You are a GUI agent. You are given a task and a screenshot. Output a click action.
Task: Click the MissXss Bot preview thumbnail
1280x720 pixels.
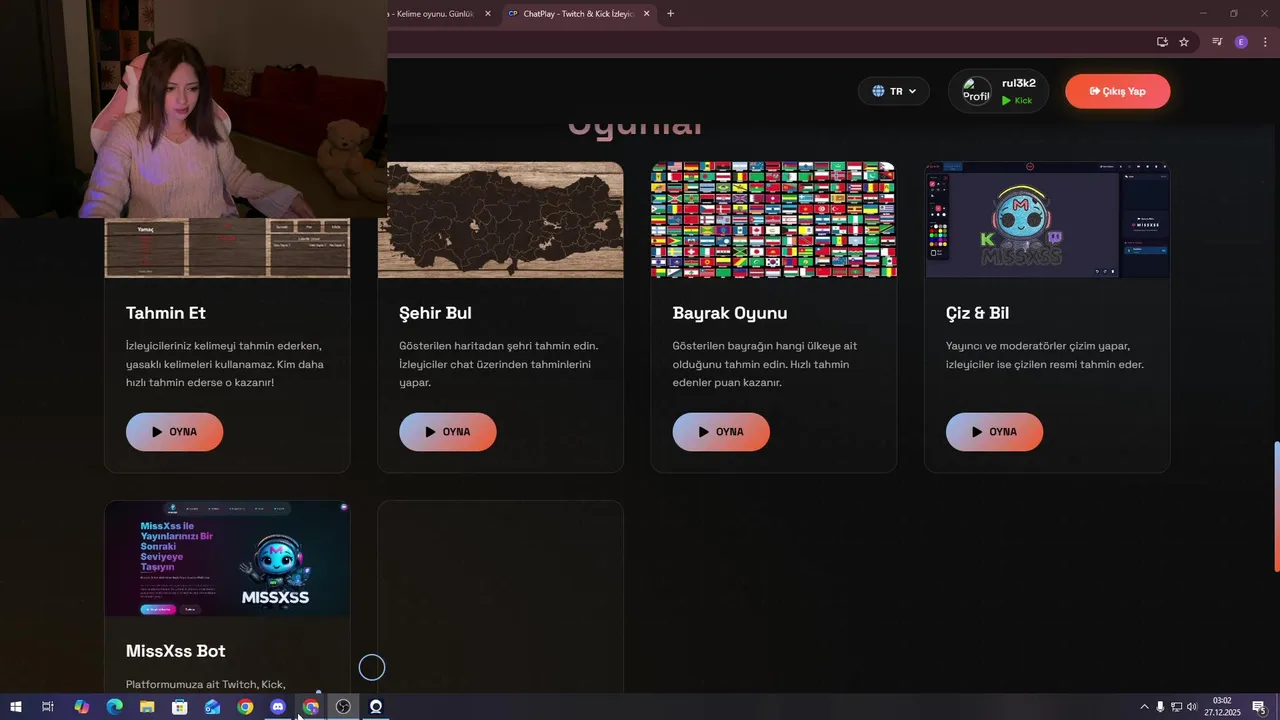(227, 559)
